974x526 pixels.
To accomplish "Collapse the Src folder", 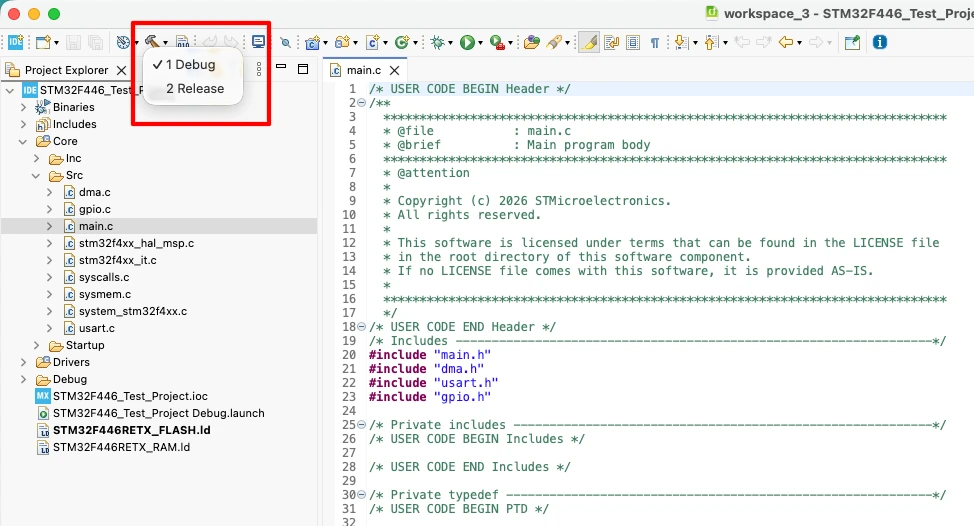I will 36,176.
